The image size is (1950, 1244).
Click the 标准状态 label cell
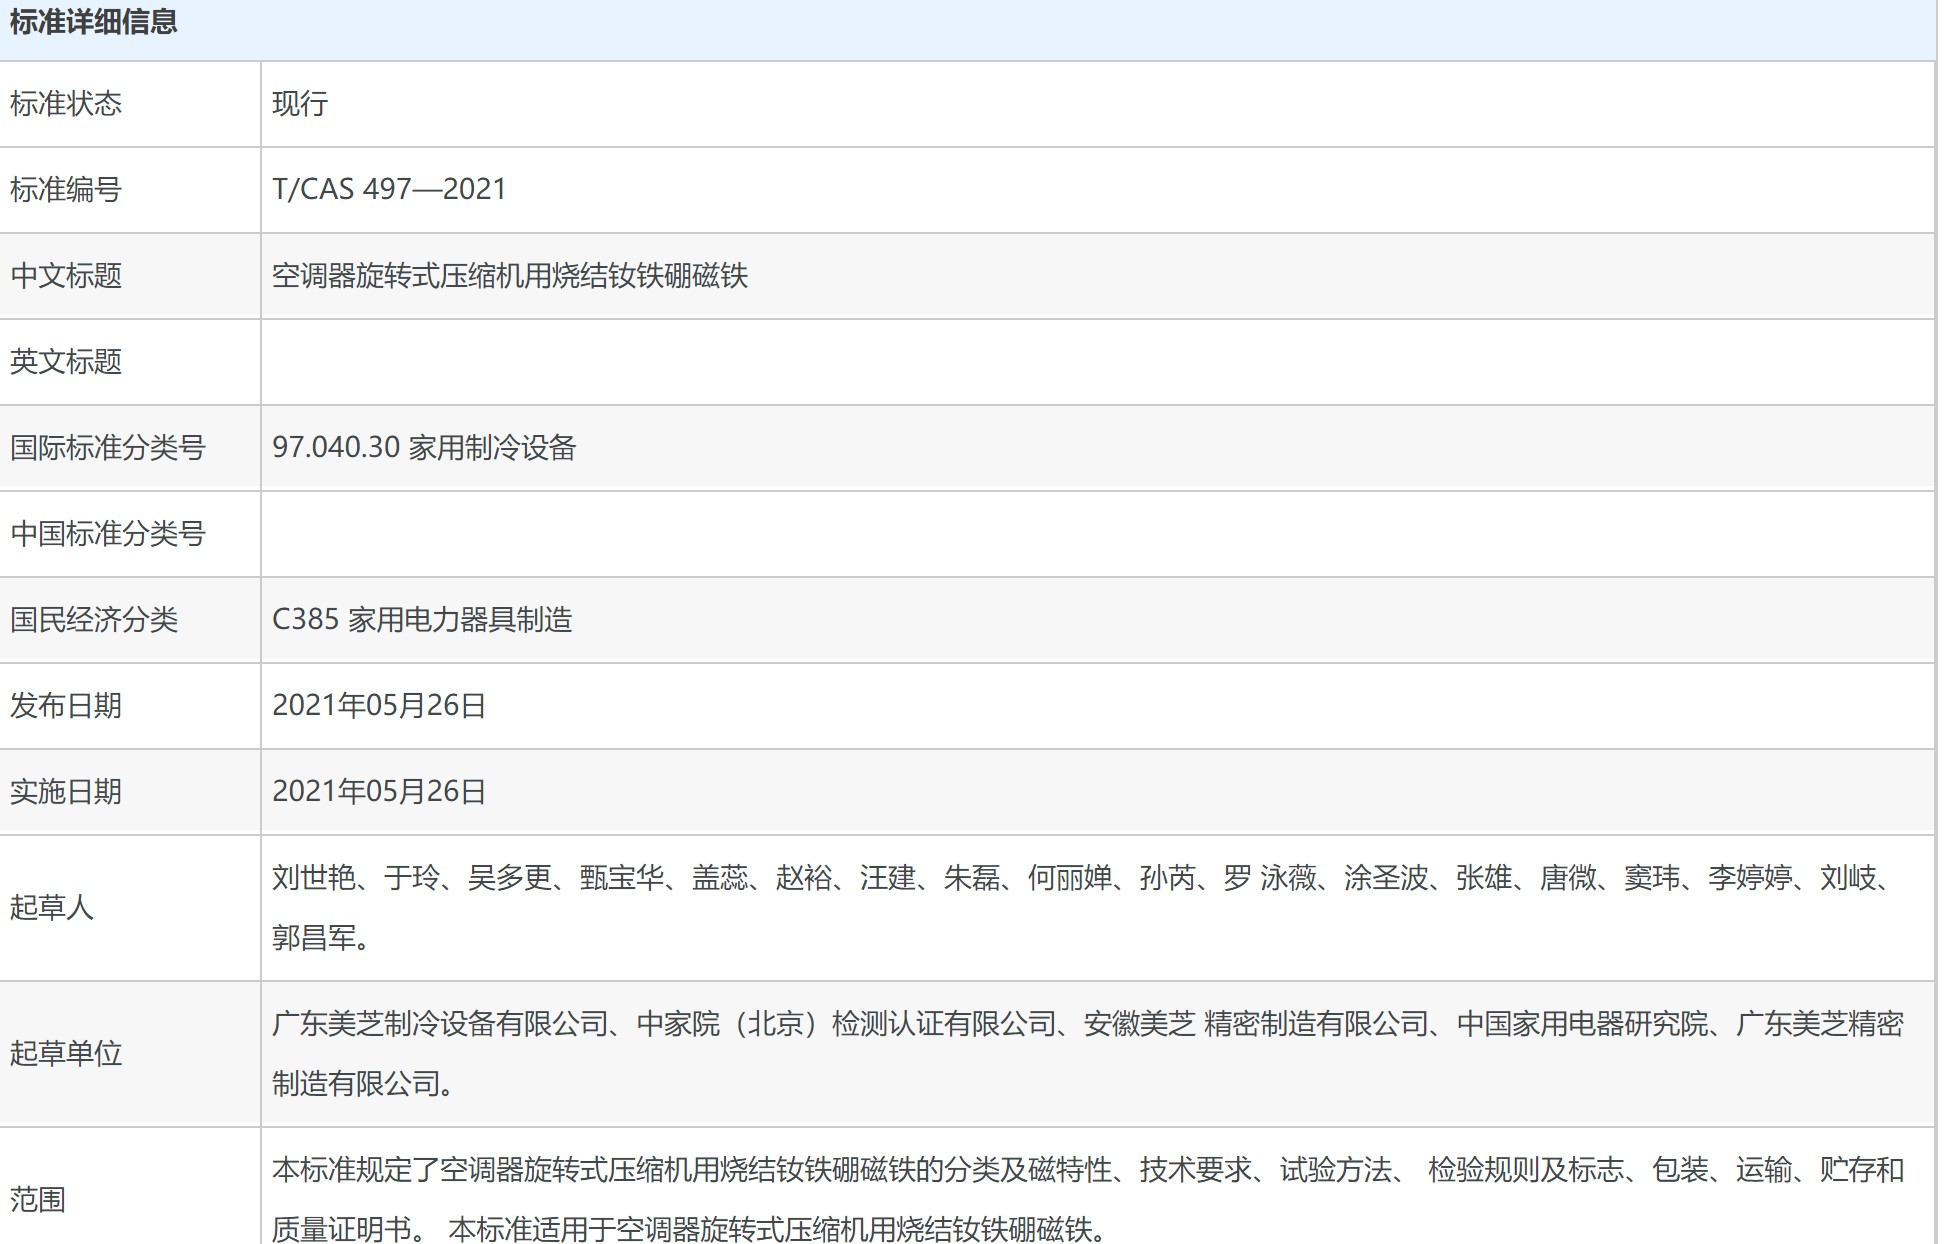tap(66, 104)
